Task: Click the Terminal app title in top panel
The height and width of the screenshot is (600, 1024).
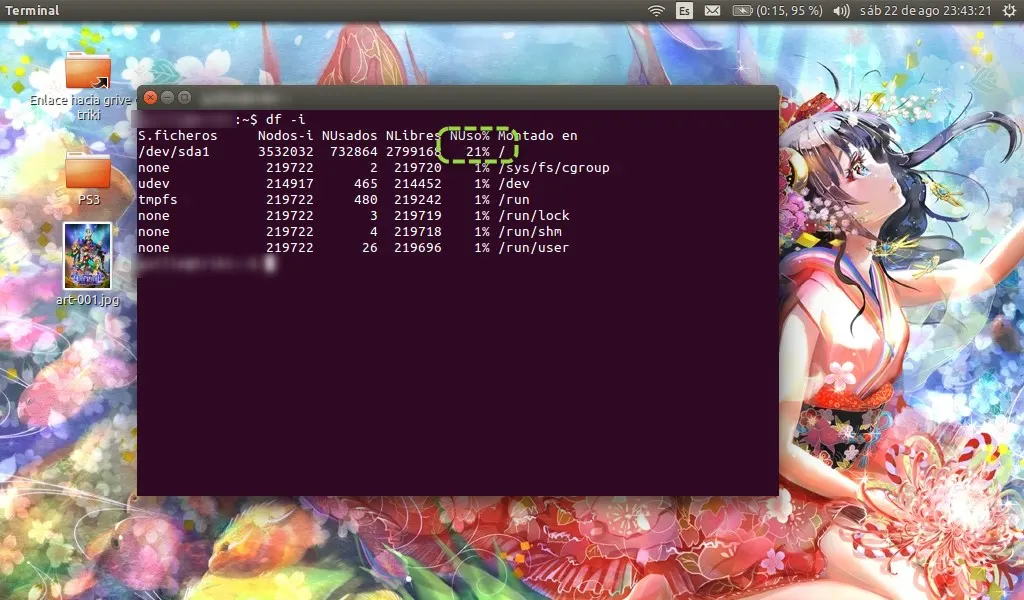Action: pyautogui.click(x=33, y=11)
